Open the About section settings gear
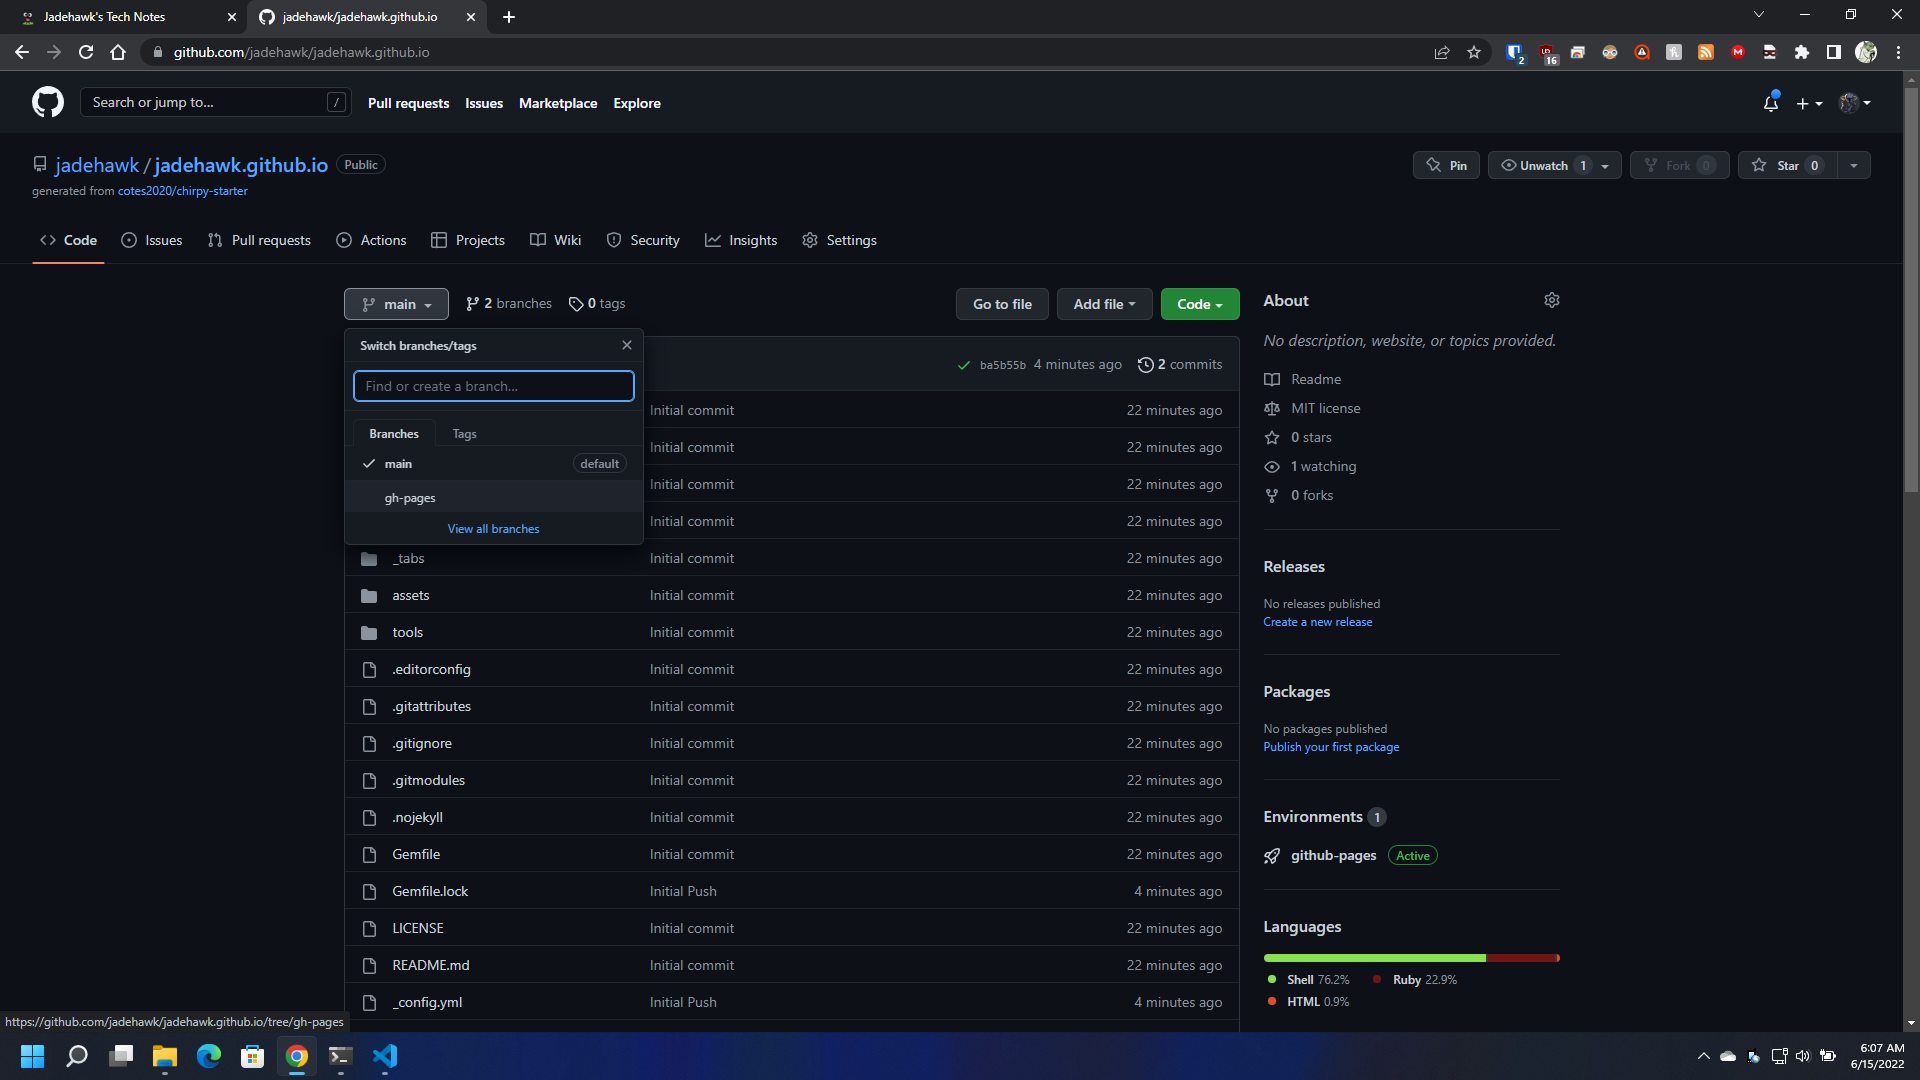This screenshot has width=1920, height=1080. [1551, 299]
